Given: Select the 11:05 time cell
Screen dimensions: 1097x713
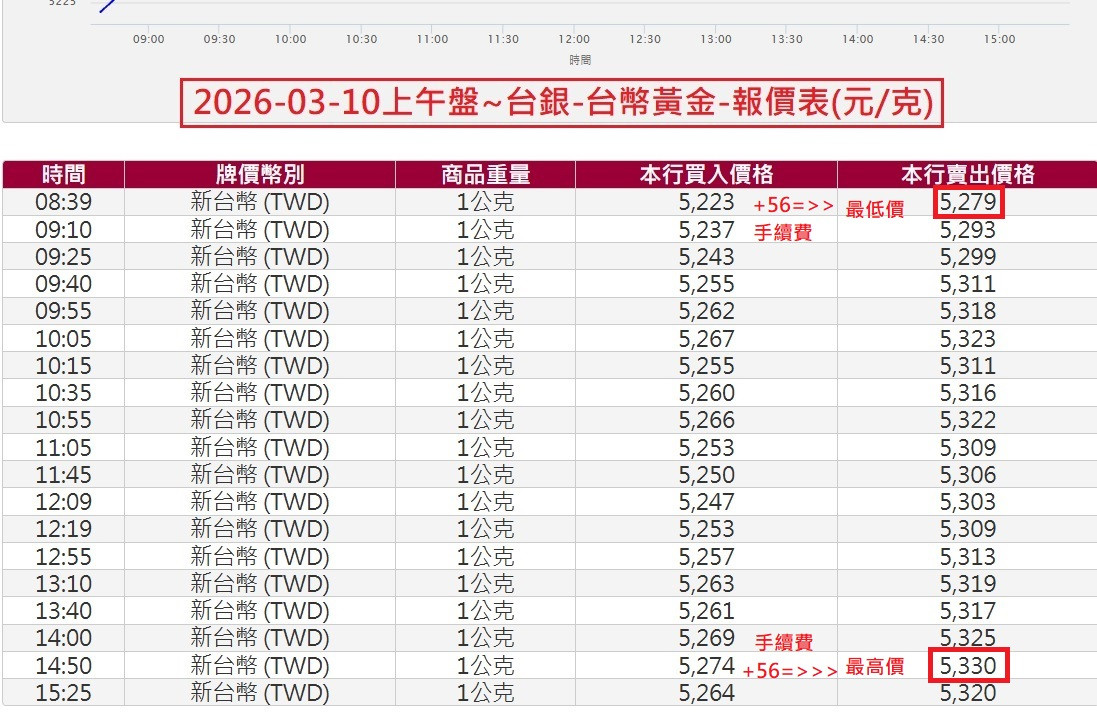Looking at the screenshot, I should [x=64, y=448].
